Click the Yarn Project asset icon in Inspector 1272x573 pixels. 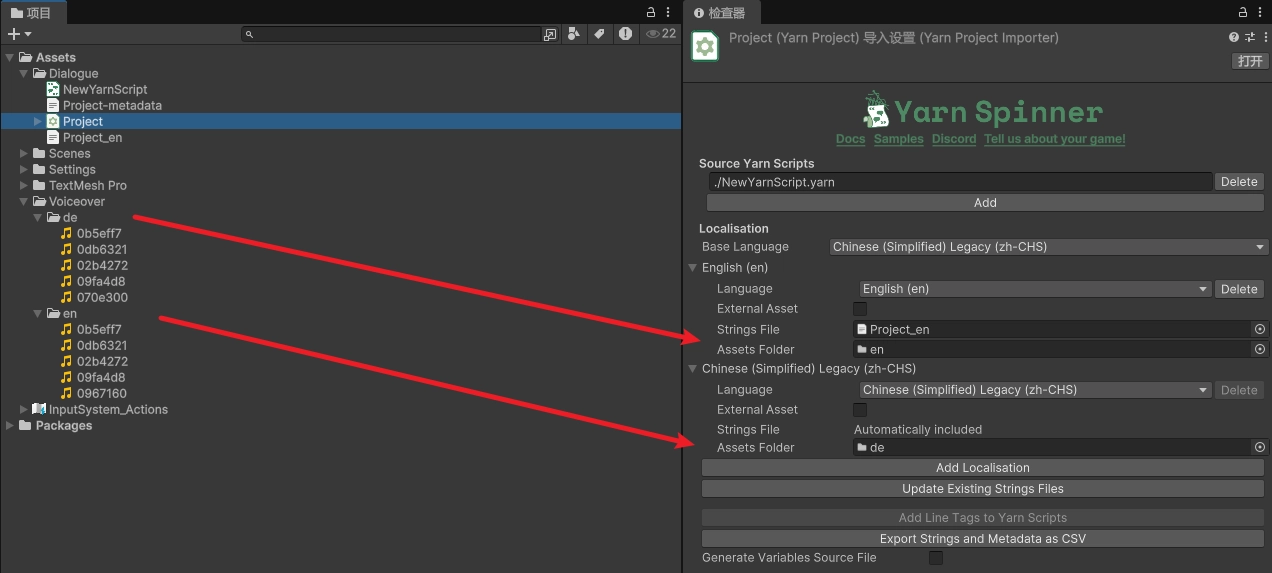coord(705,46)
